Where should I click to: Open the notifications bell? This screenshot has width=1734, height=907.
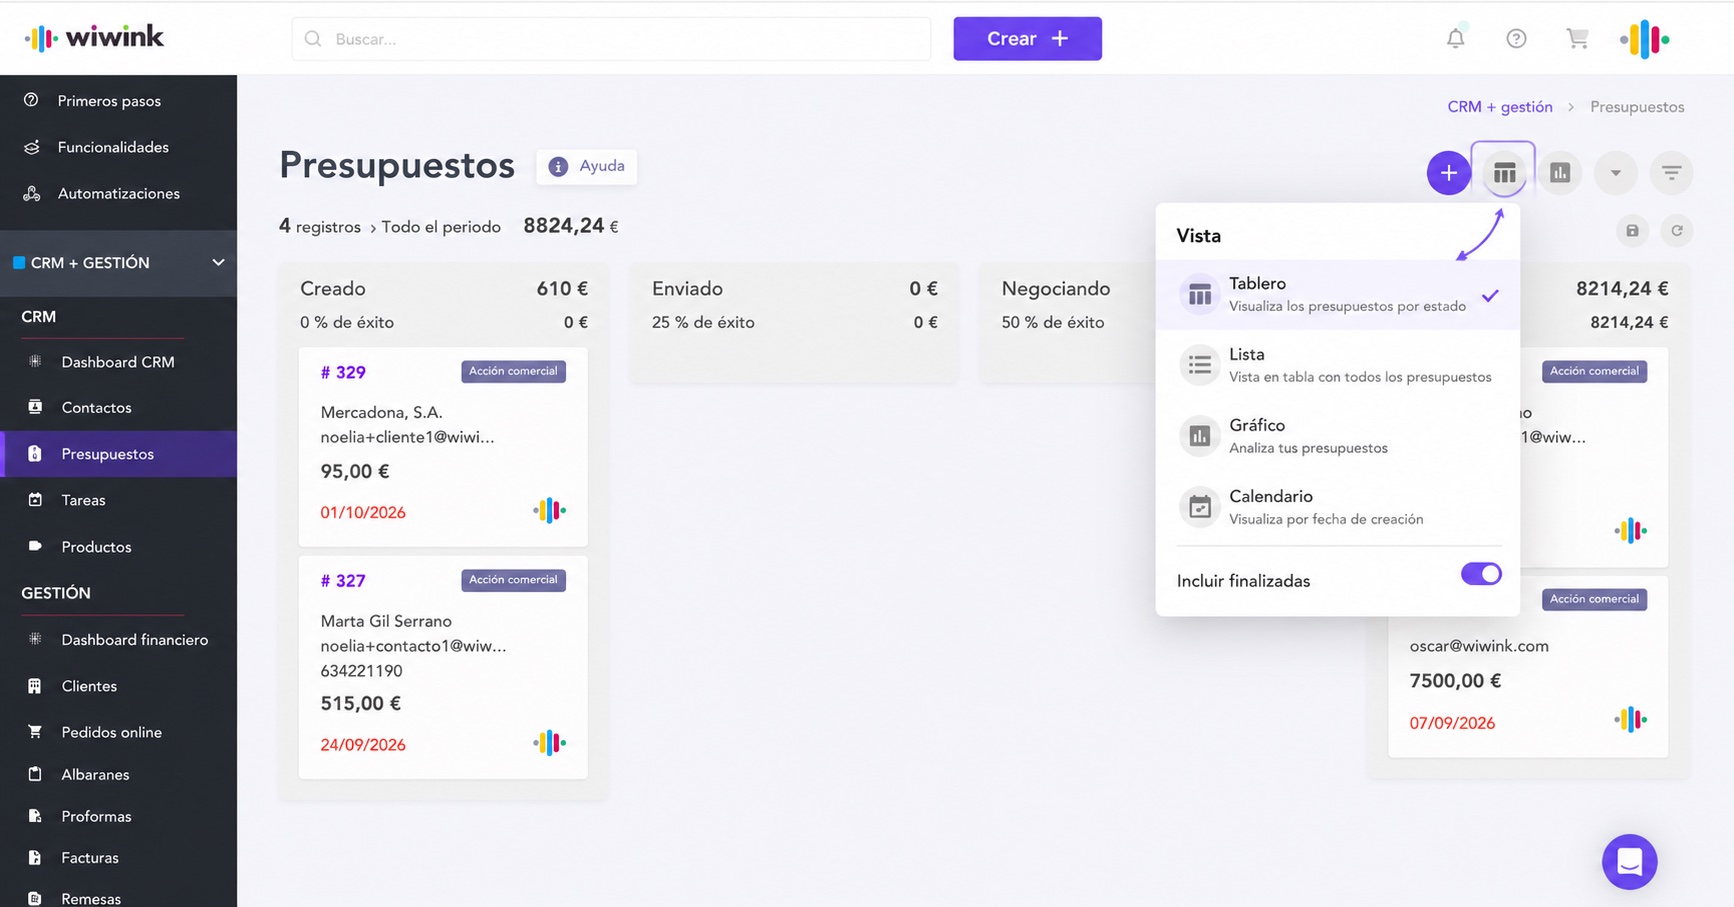tap(1455, 38)
